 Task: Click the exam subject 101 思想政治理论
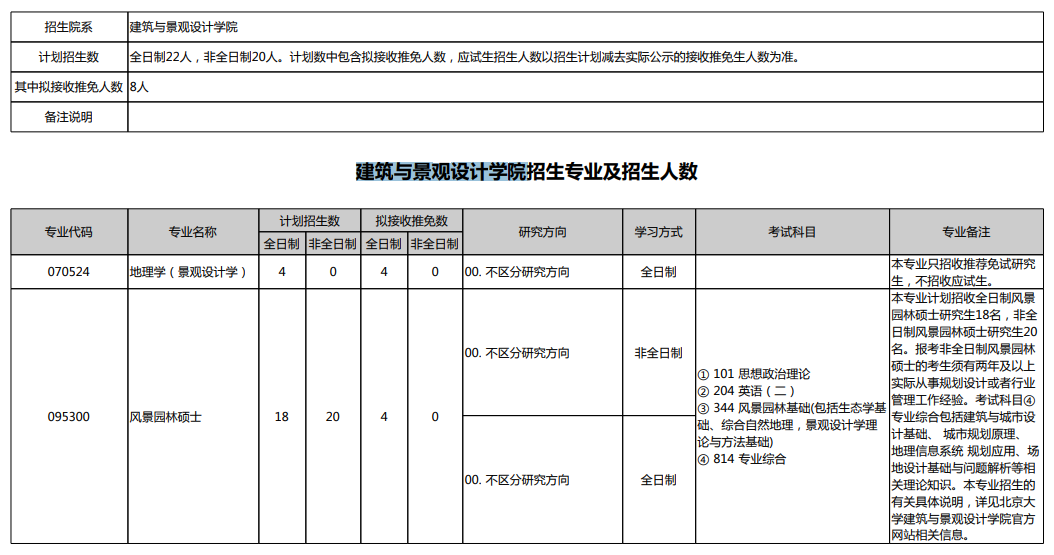click(754, 374)
